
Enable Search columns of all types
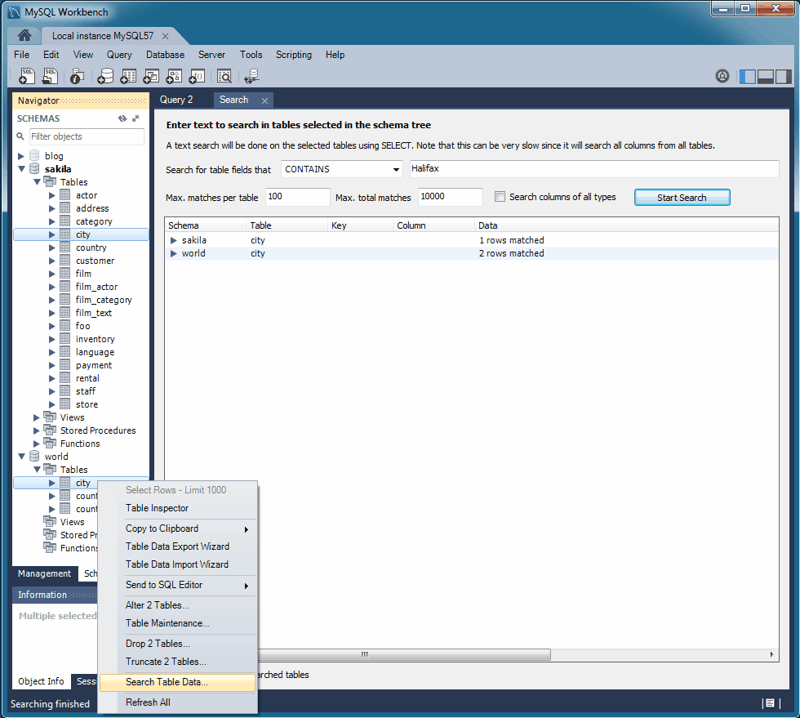501,197
